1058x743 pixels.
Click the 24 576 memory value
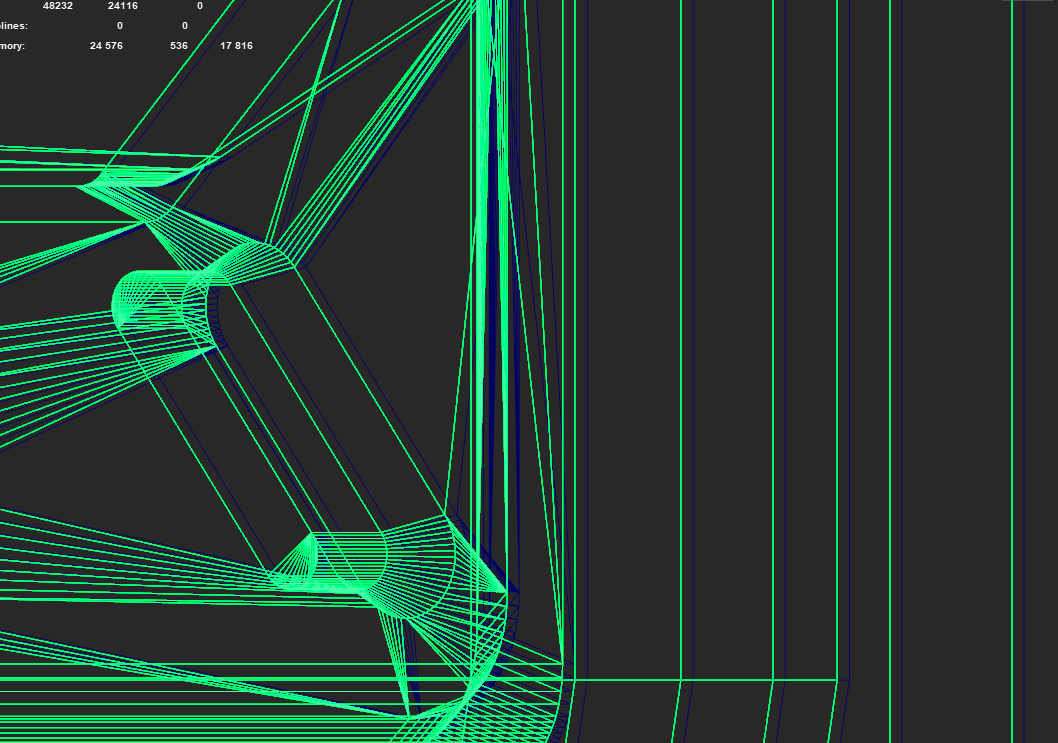(x=106, y=45)
